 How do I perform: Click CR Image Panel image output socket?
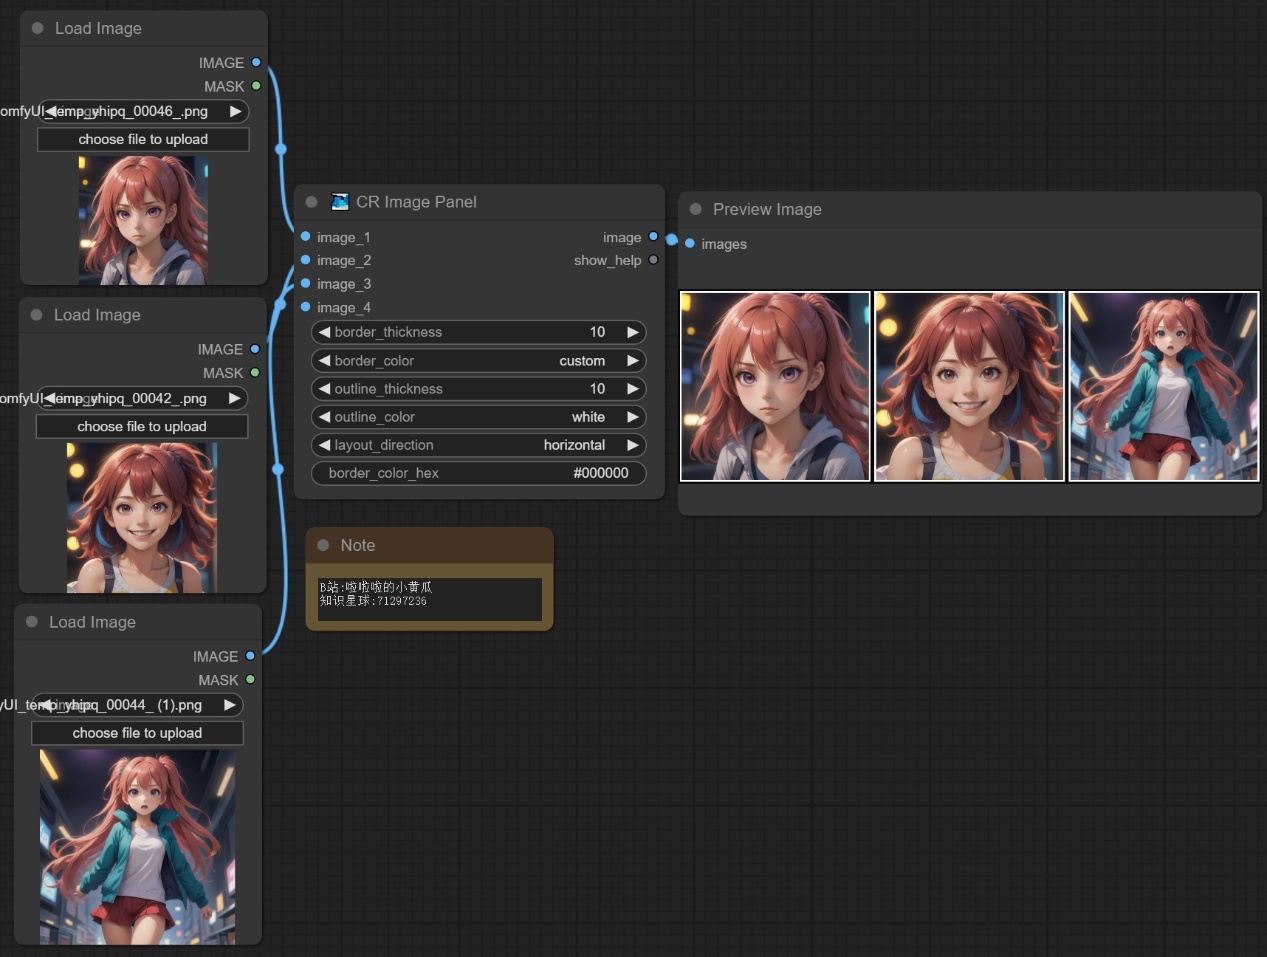pyautogui.click(x=653, y=237)
